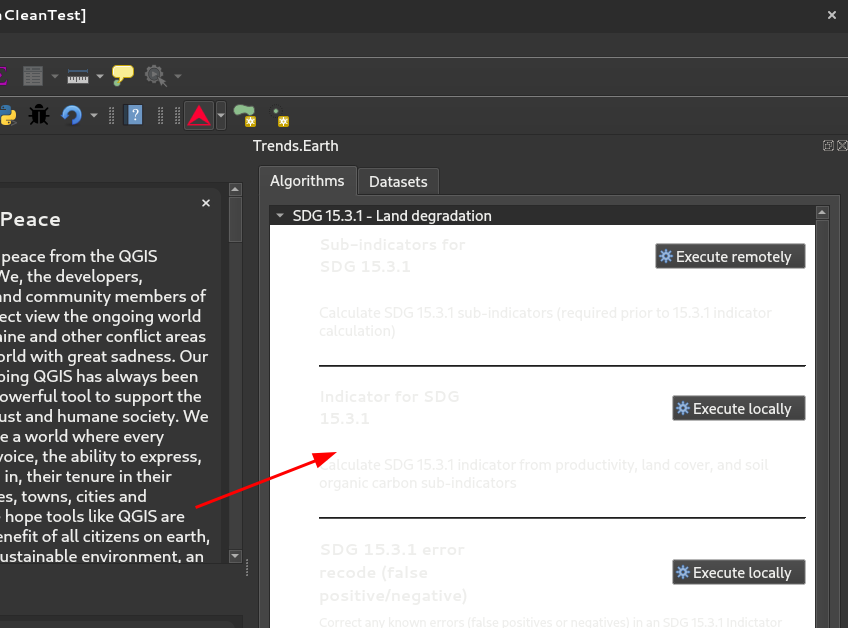The image size is (848, 628).
Task: Click Execute locally for Indicator for SDG 15.3.1
Action: 739,408
